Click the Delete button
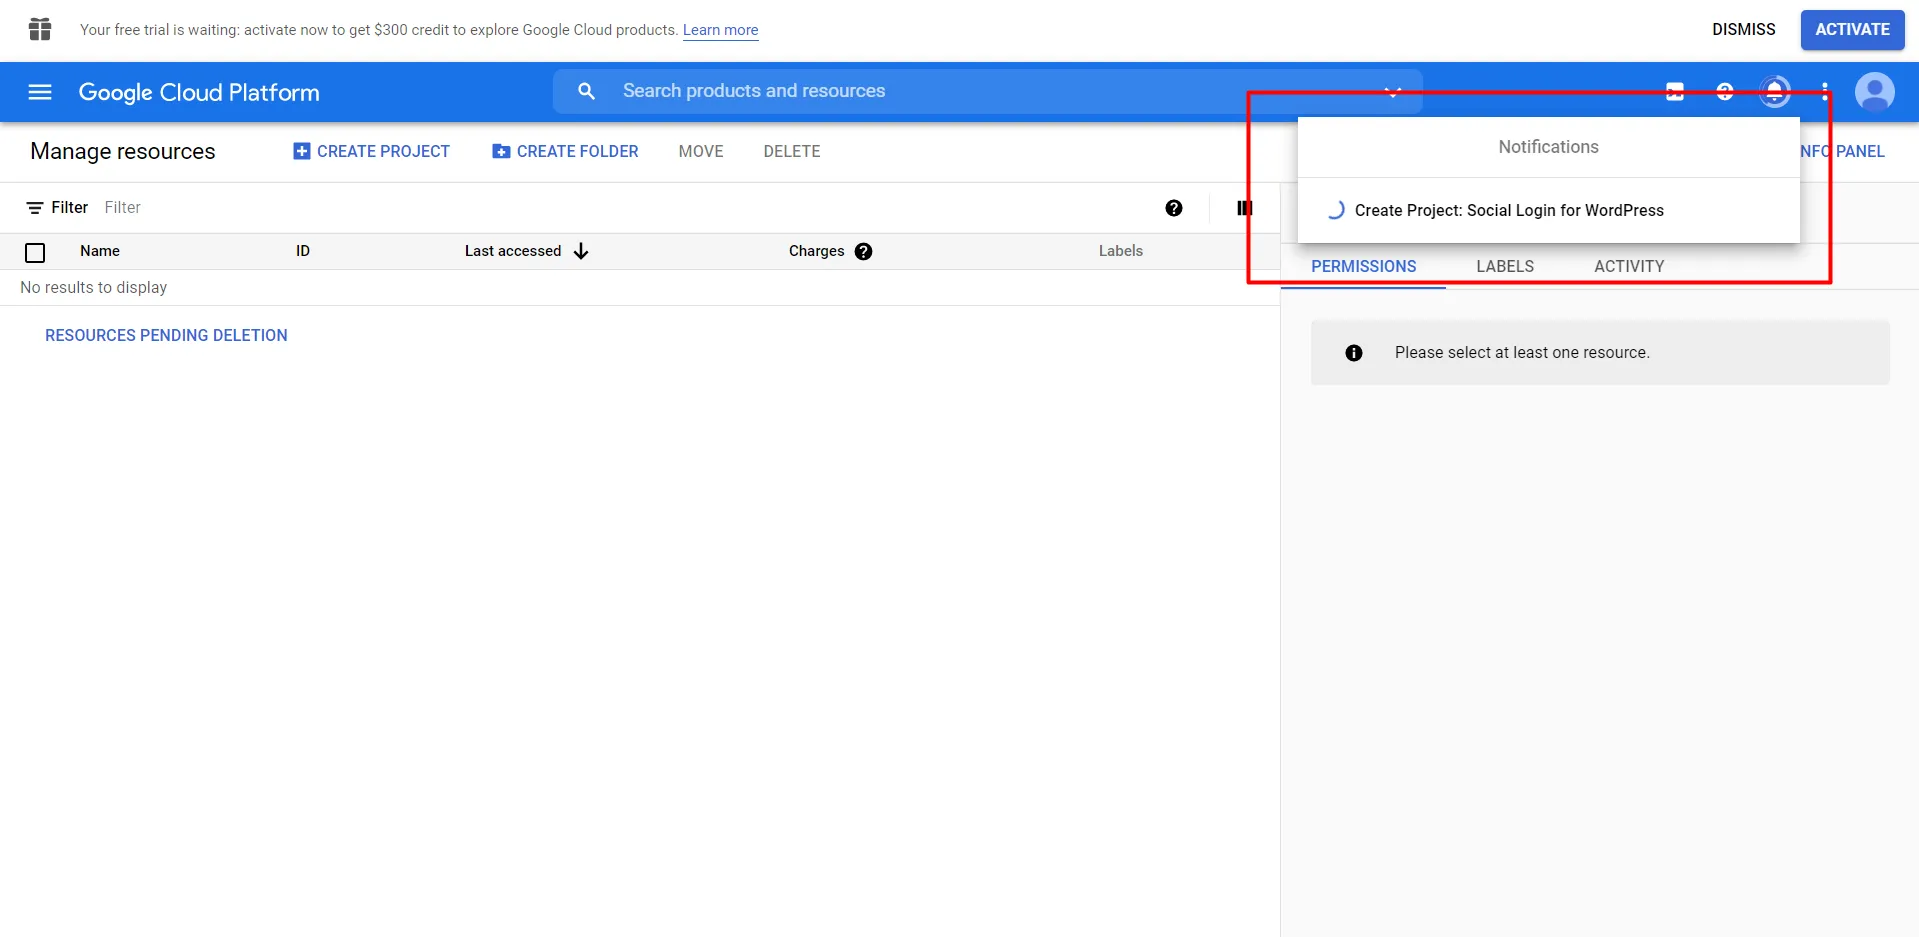The width and height of the screenshot is (1919, 937). [x=792, y=151]
